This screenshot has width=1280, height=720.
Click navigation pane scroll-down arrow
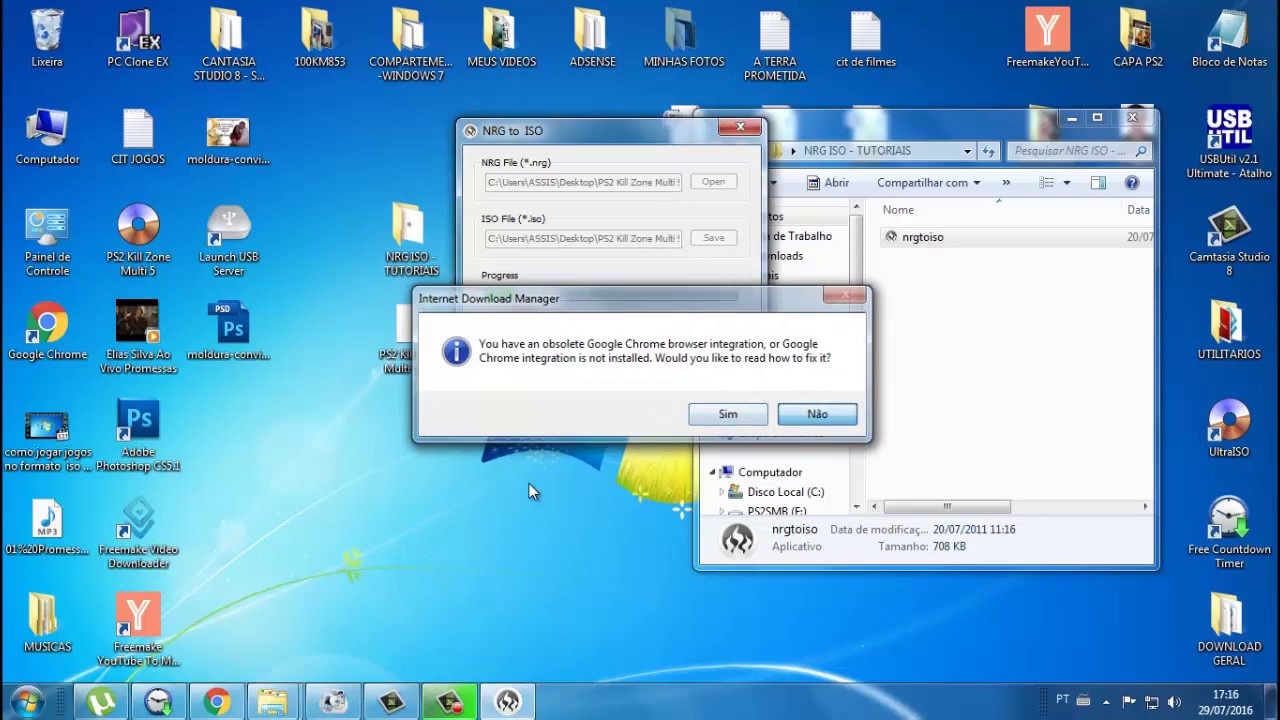856,506
